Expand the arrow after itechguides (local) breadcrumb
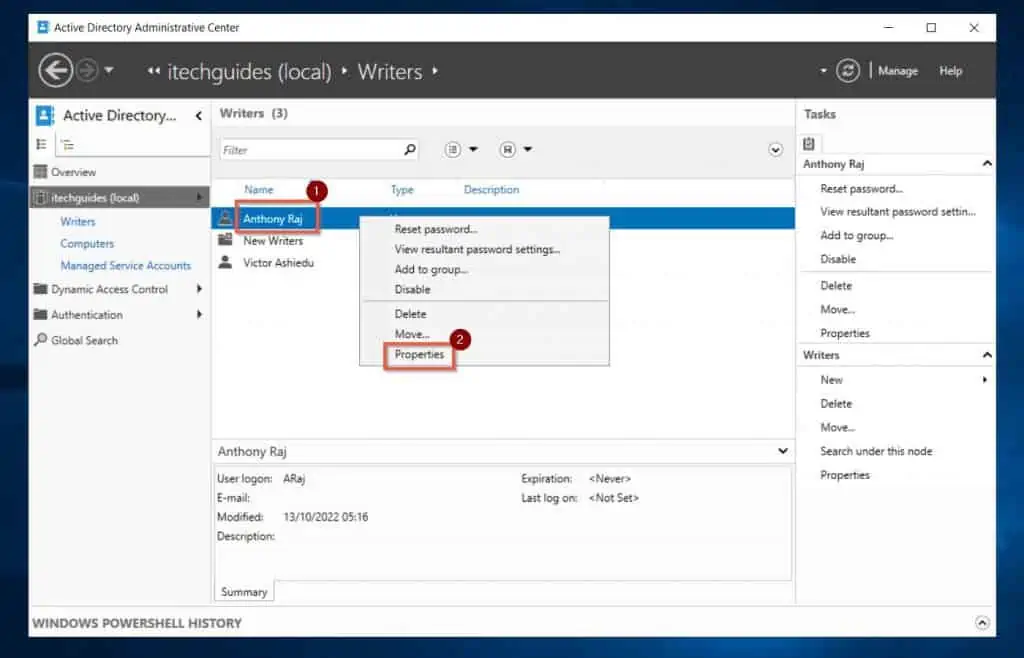 tap(345, 70)
